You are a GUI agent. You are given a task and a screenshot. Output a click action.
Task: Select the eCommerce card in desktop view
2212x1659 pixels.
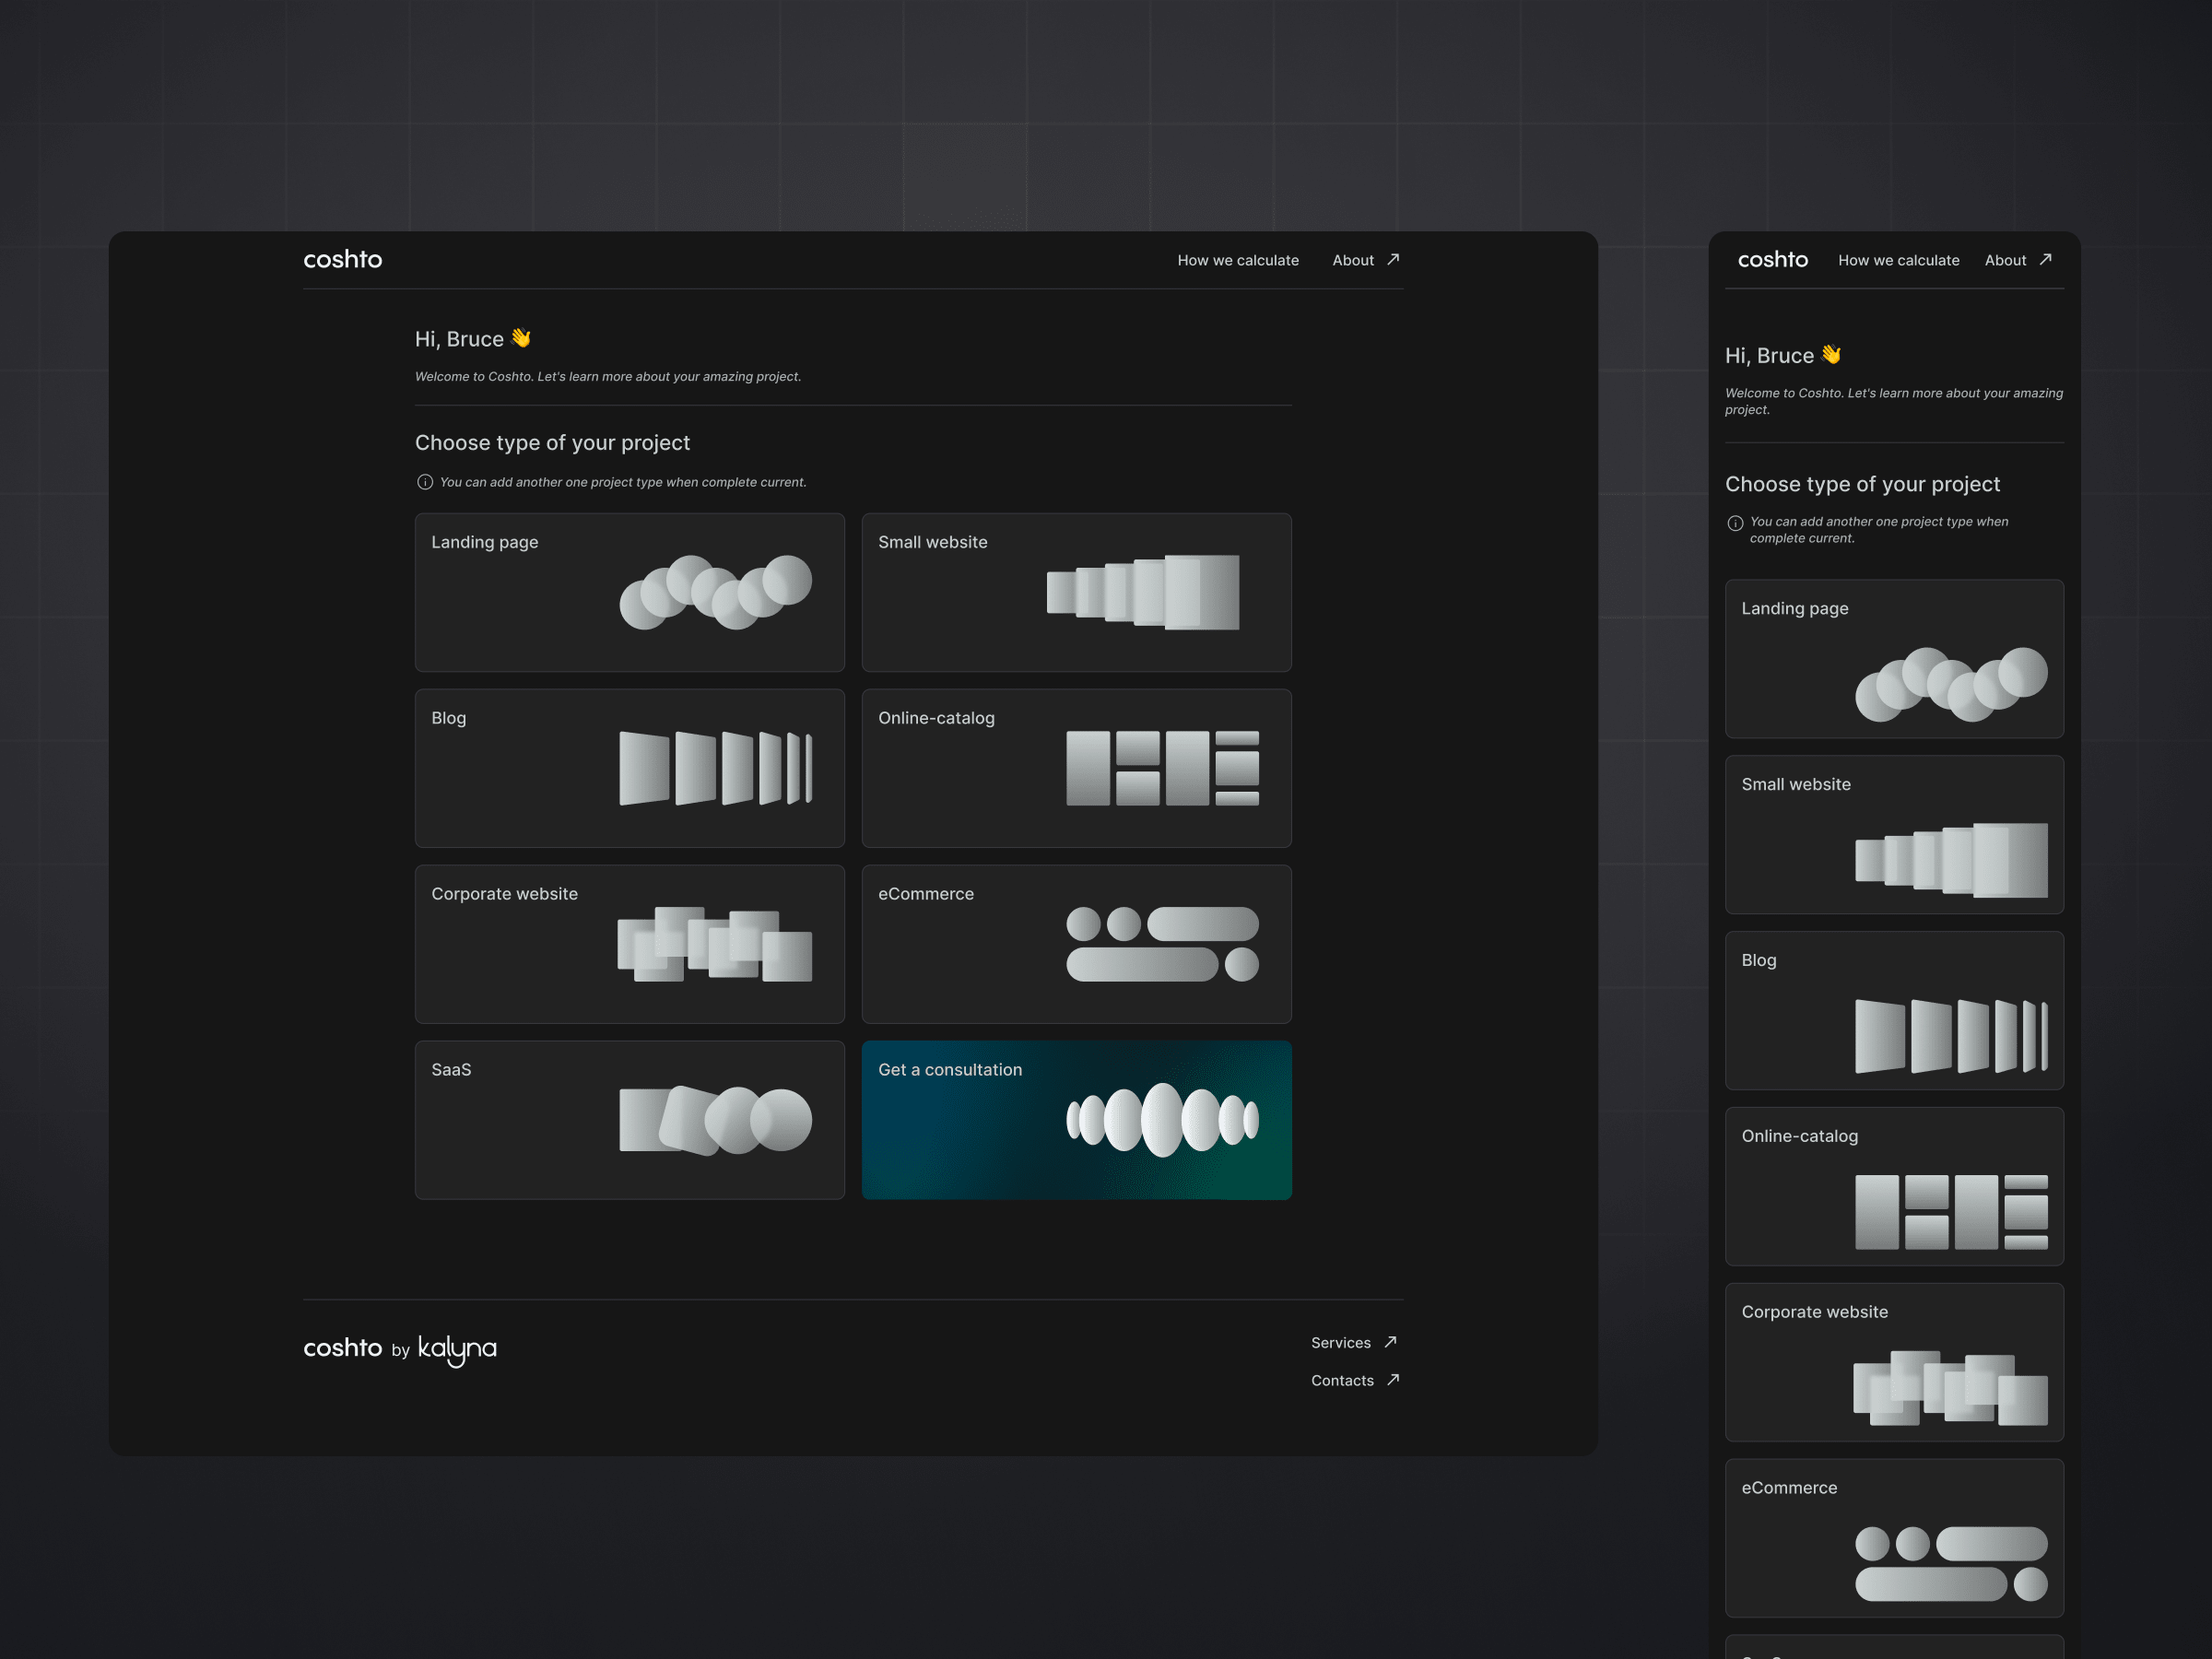tap(1077, 944)
